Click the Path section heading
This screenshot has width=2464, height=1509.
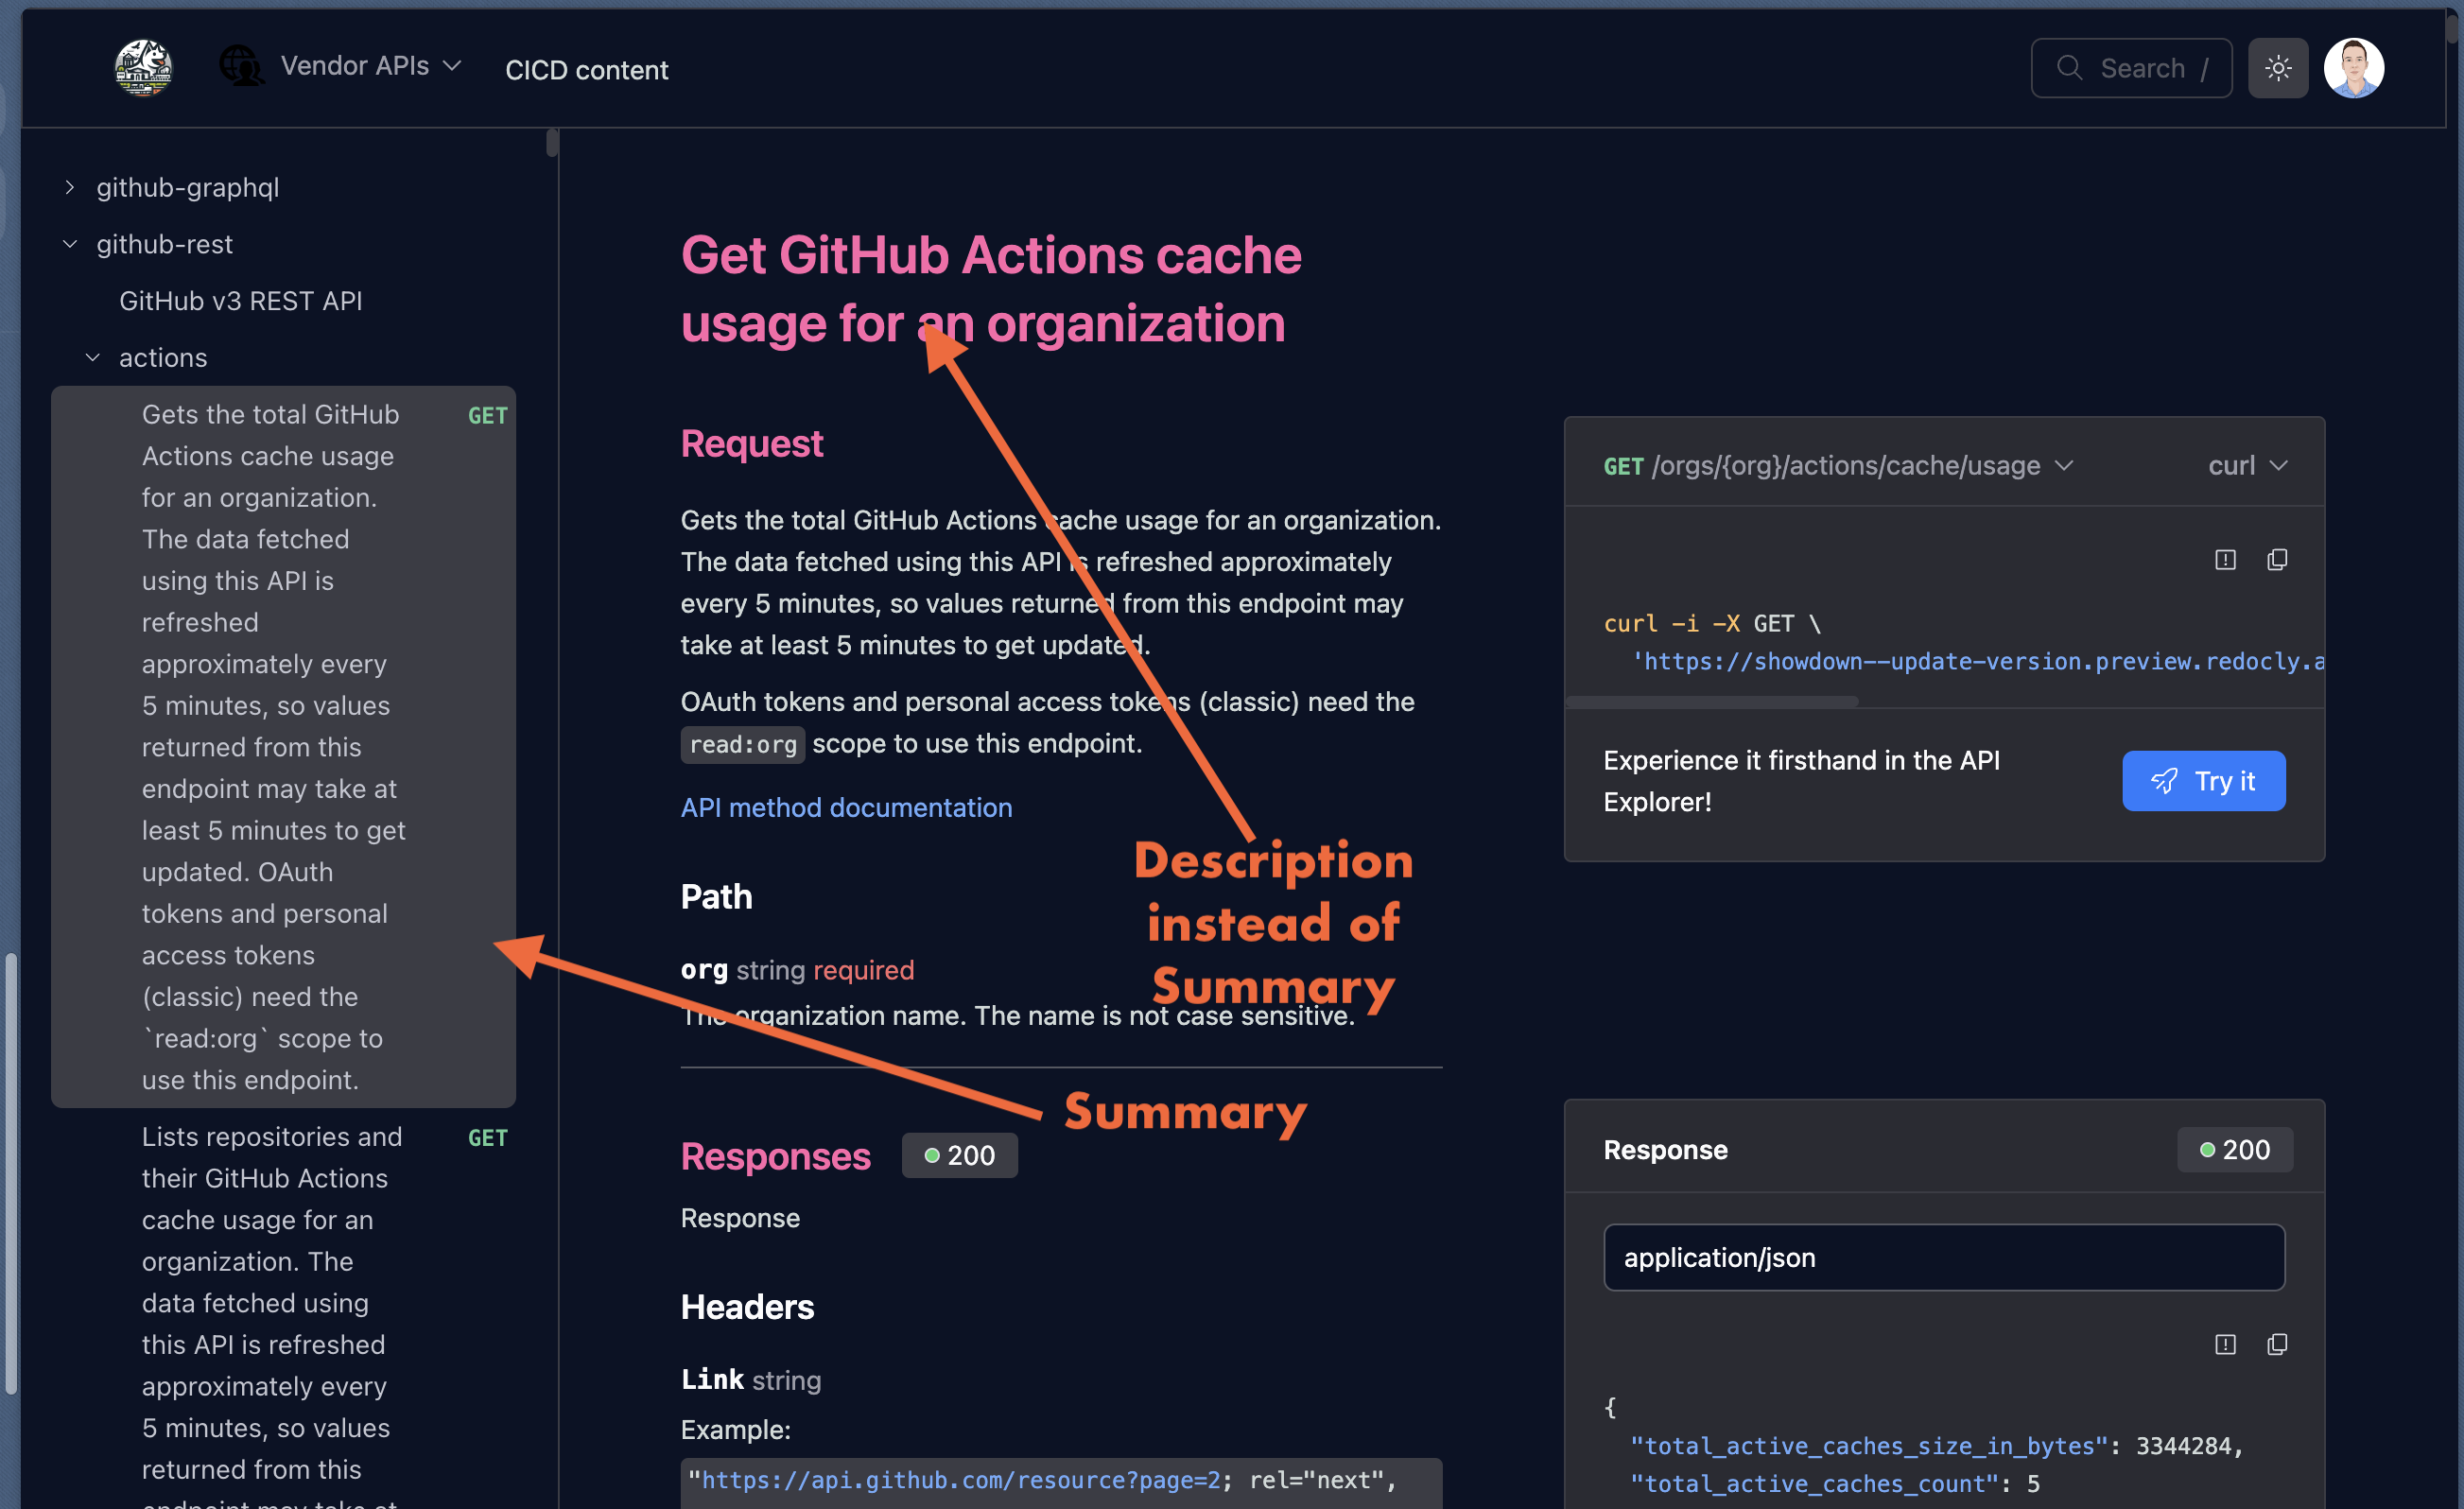tap(717, 897)
